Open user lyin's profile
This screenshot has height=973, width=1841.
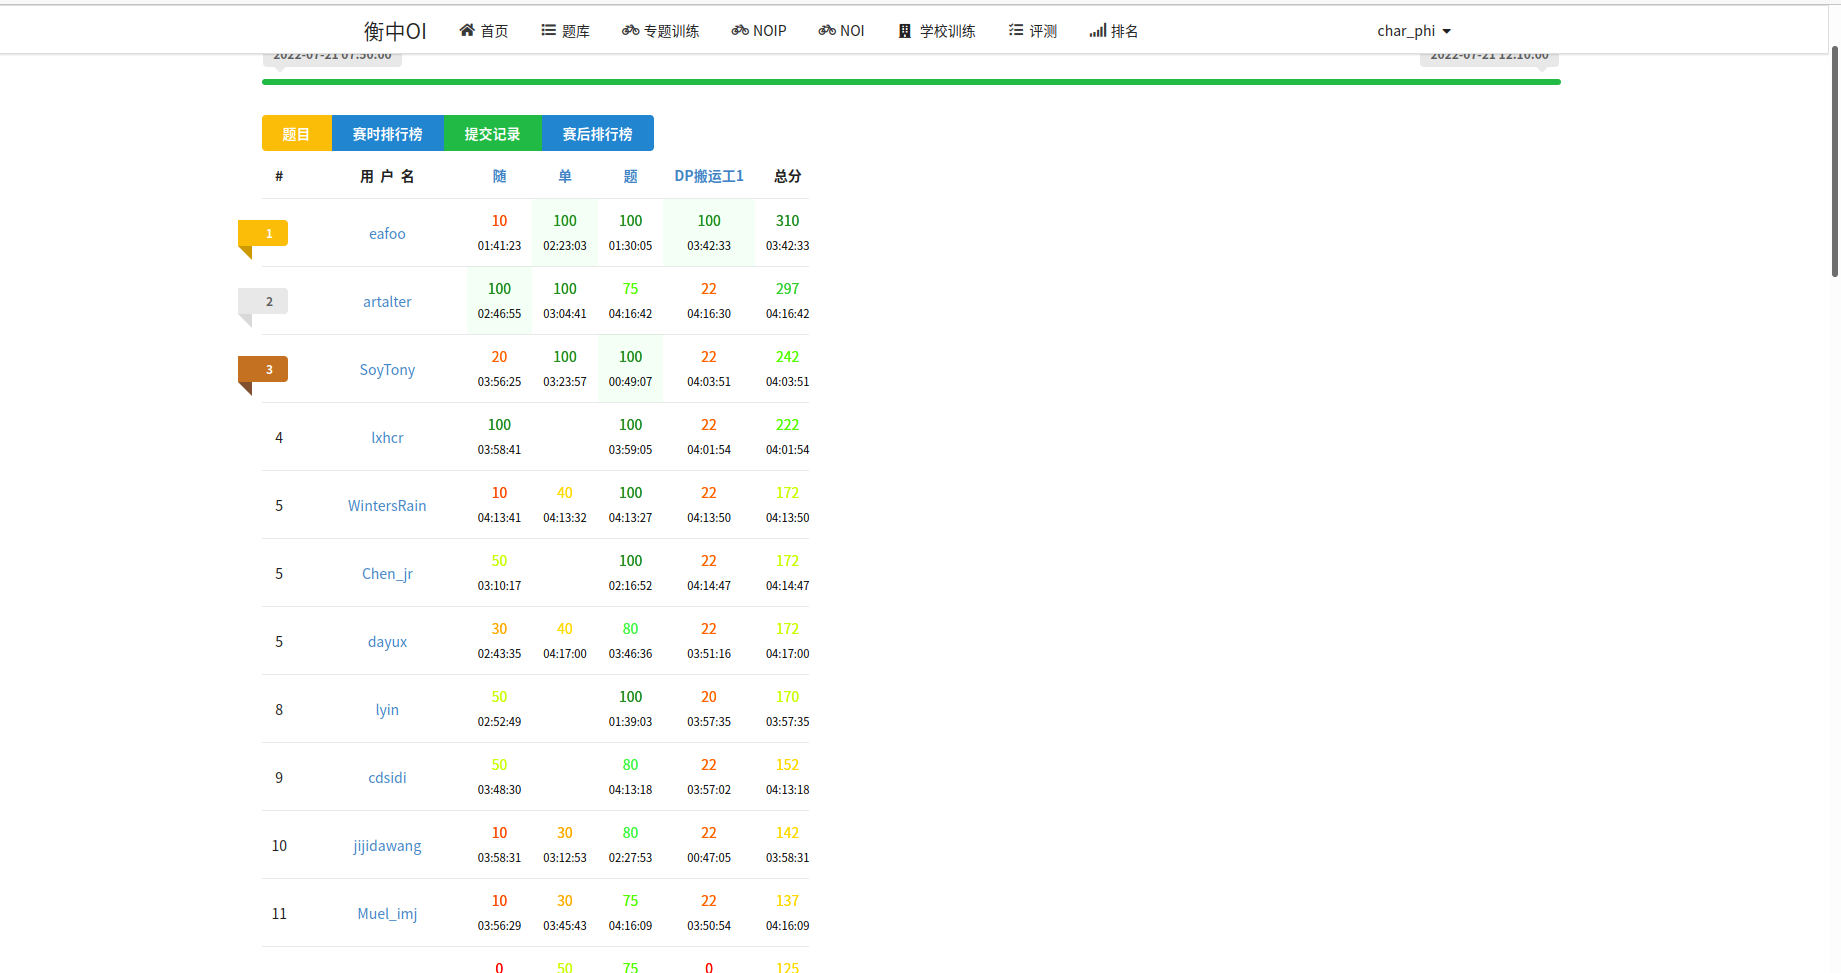(387, 709)
